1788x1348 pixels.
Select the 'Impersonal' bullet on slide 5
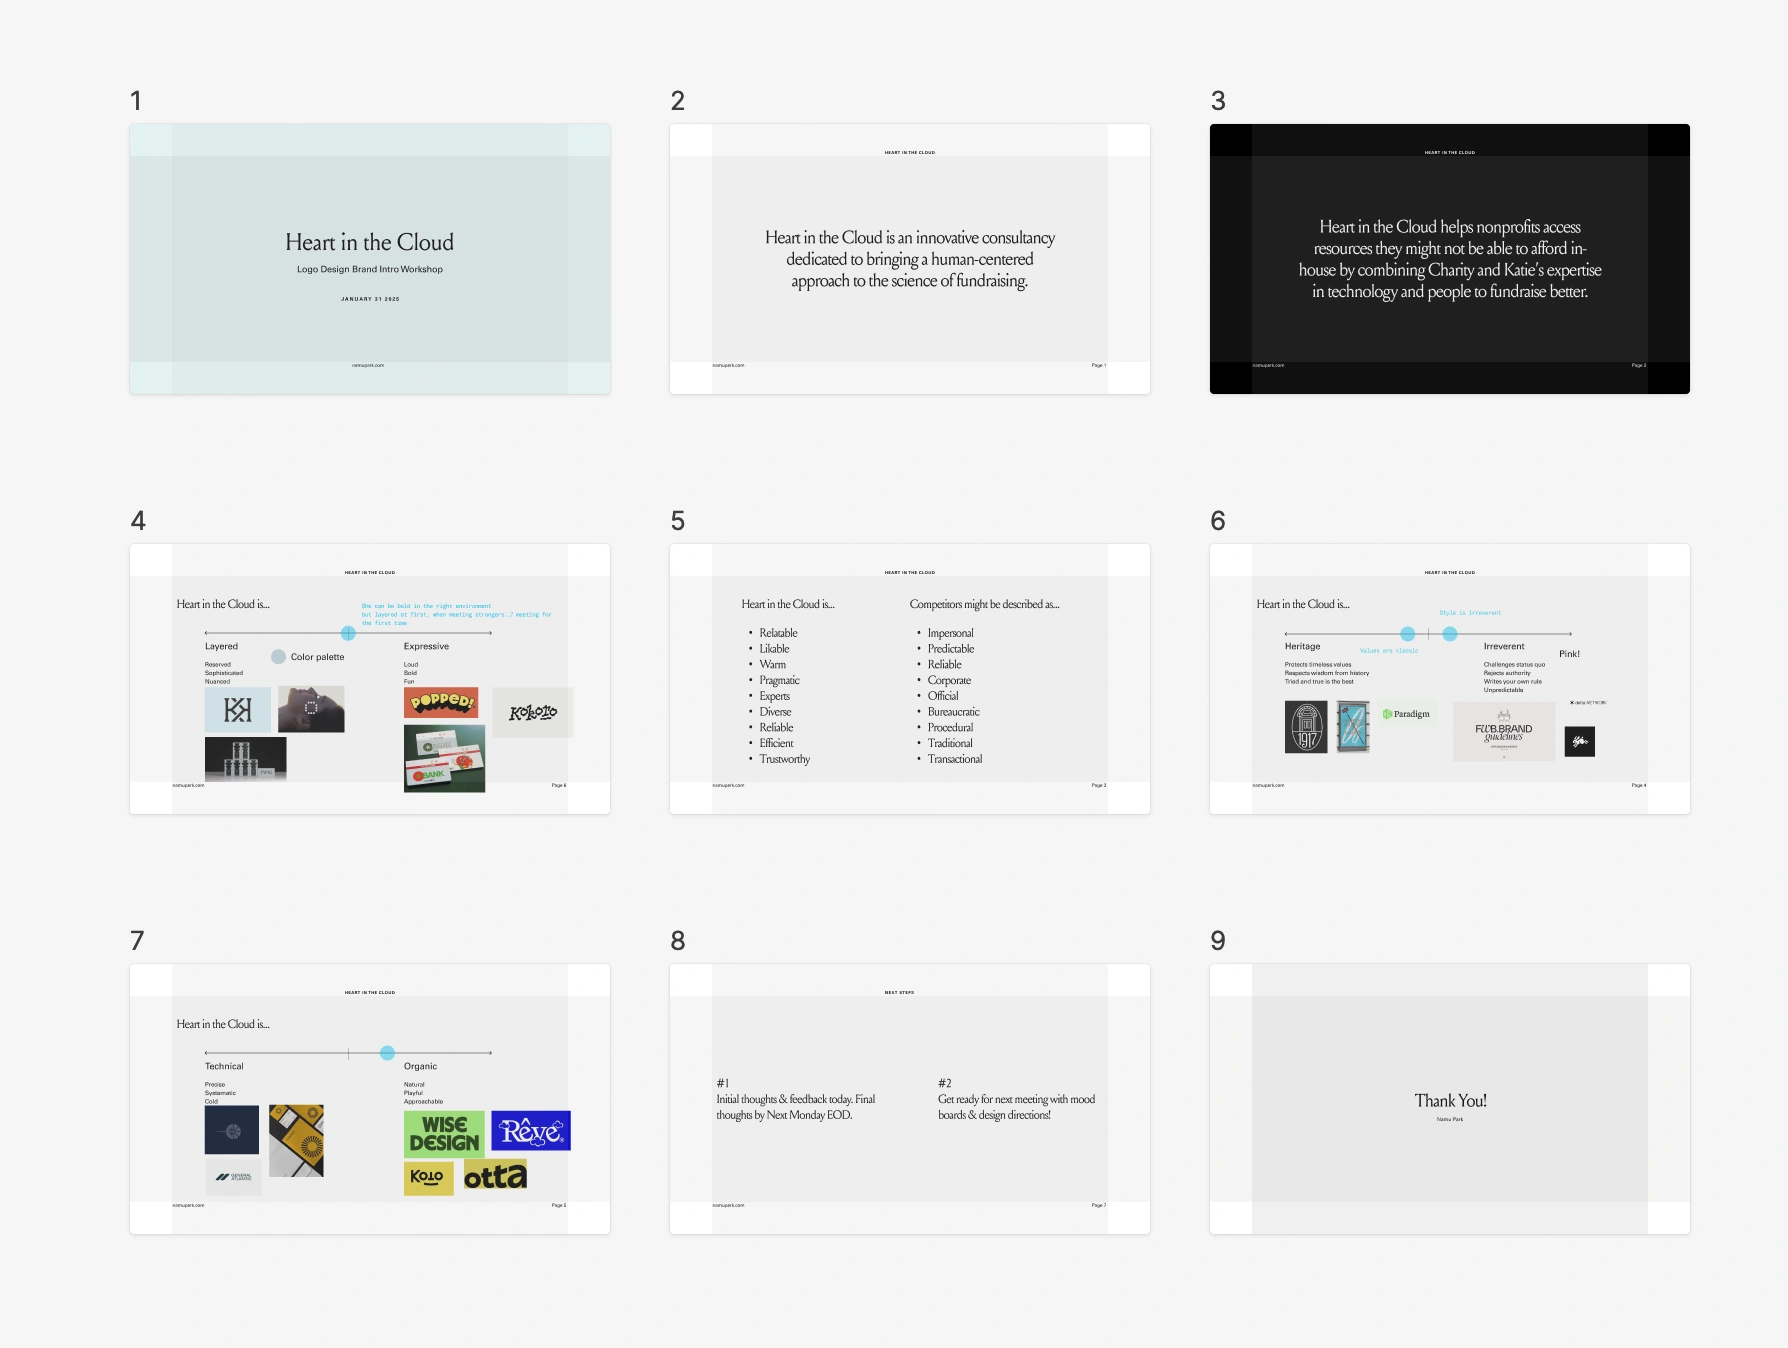click(x=951, y=633)
